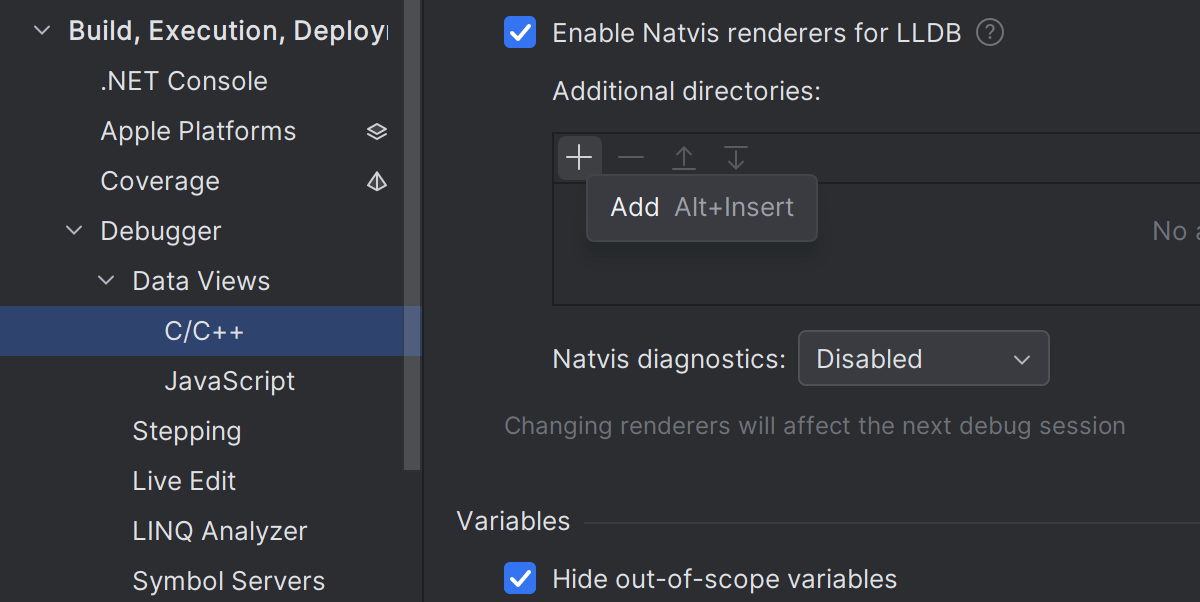Disable Natvis renderers for LLDB checkbox

520,33
